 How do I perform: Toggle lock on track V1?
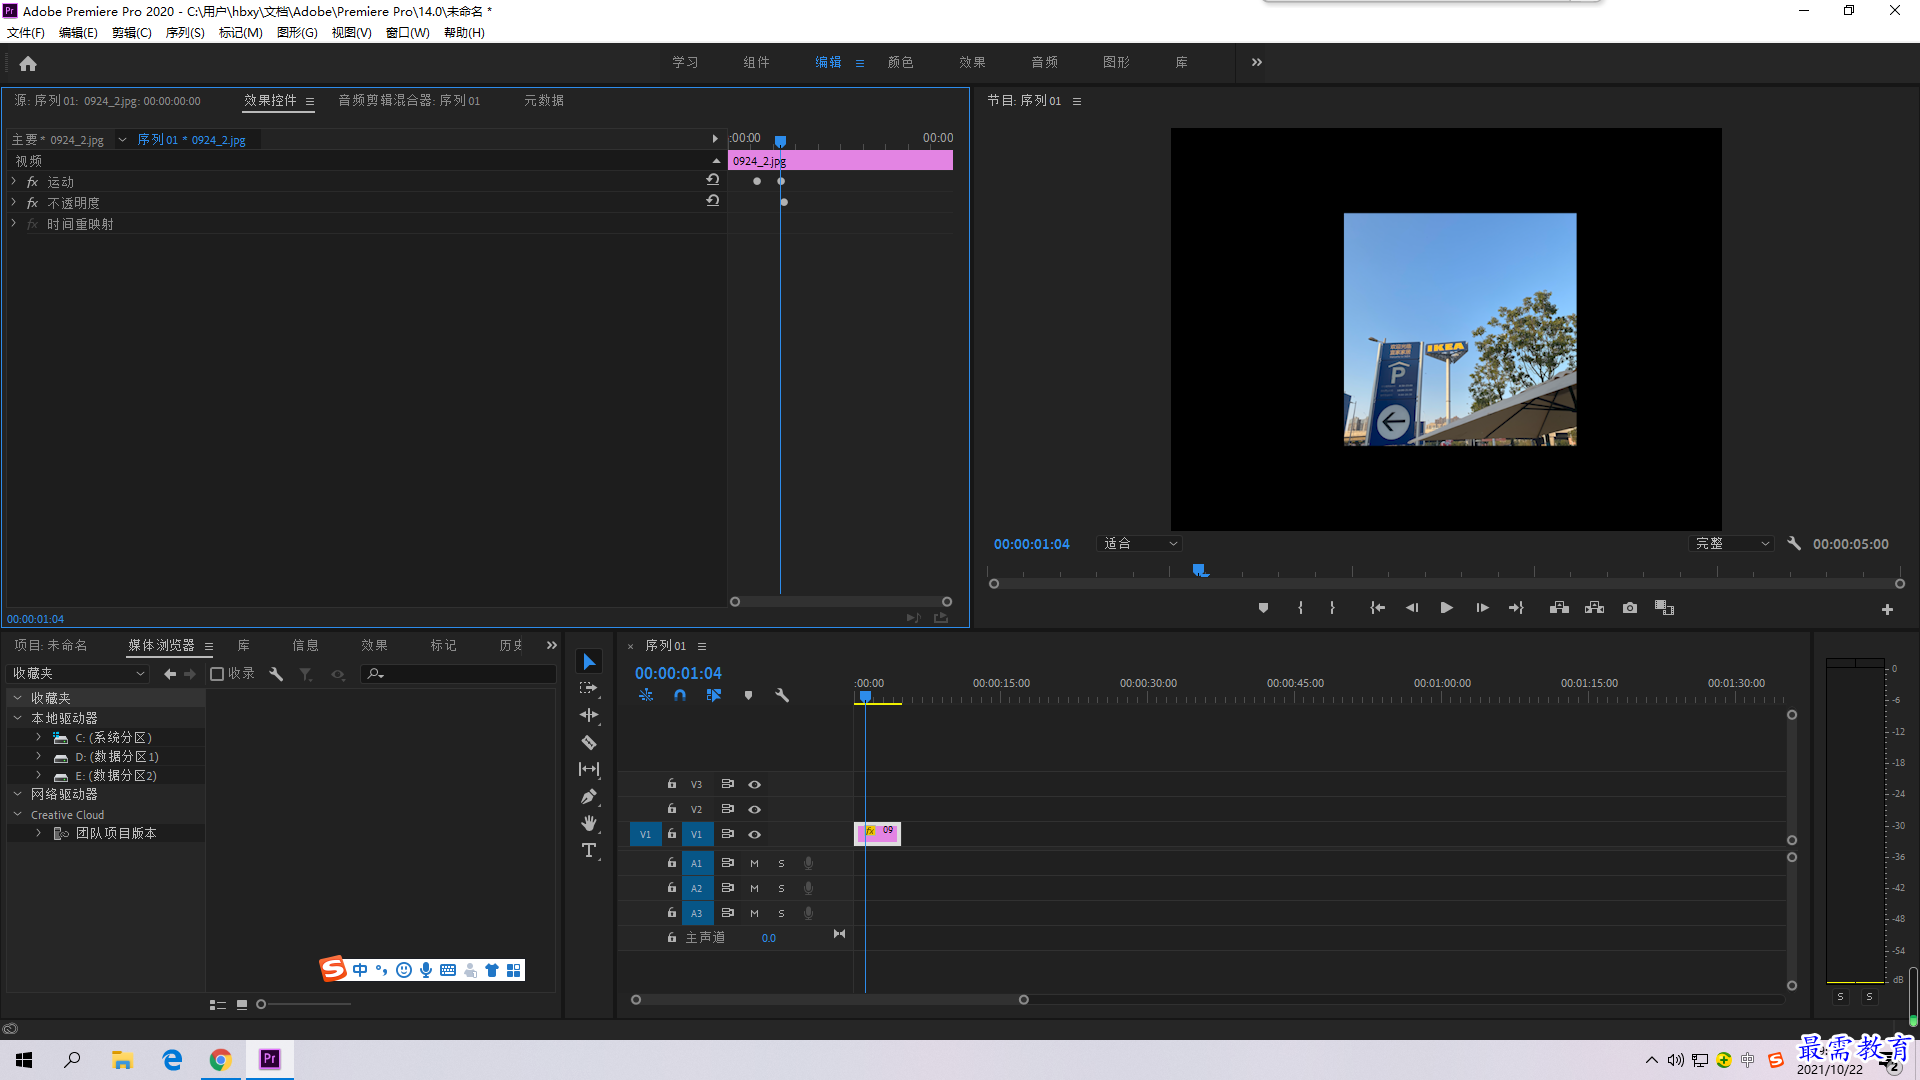click(672, 833)
